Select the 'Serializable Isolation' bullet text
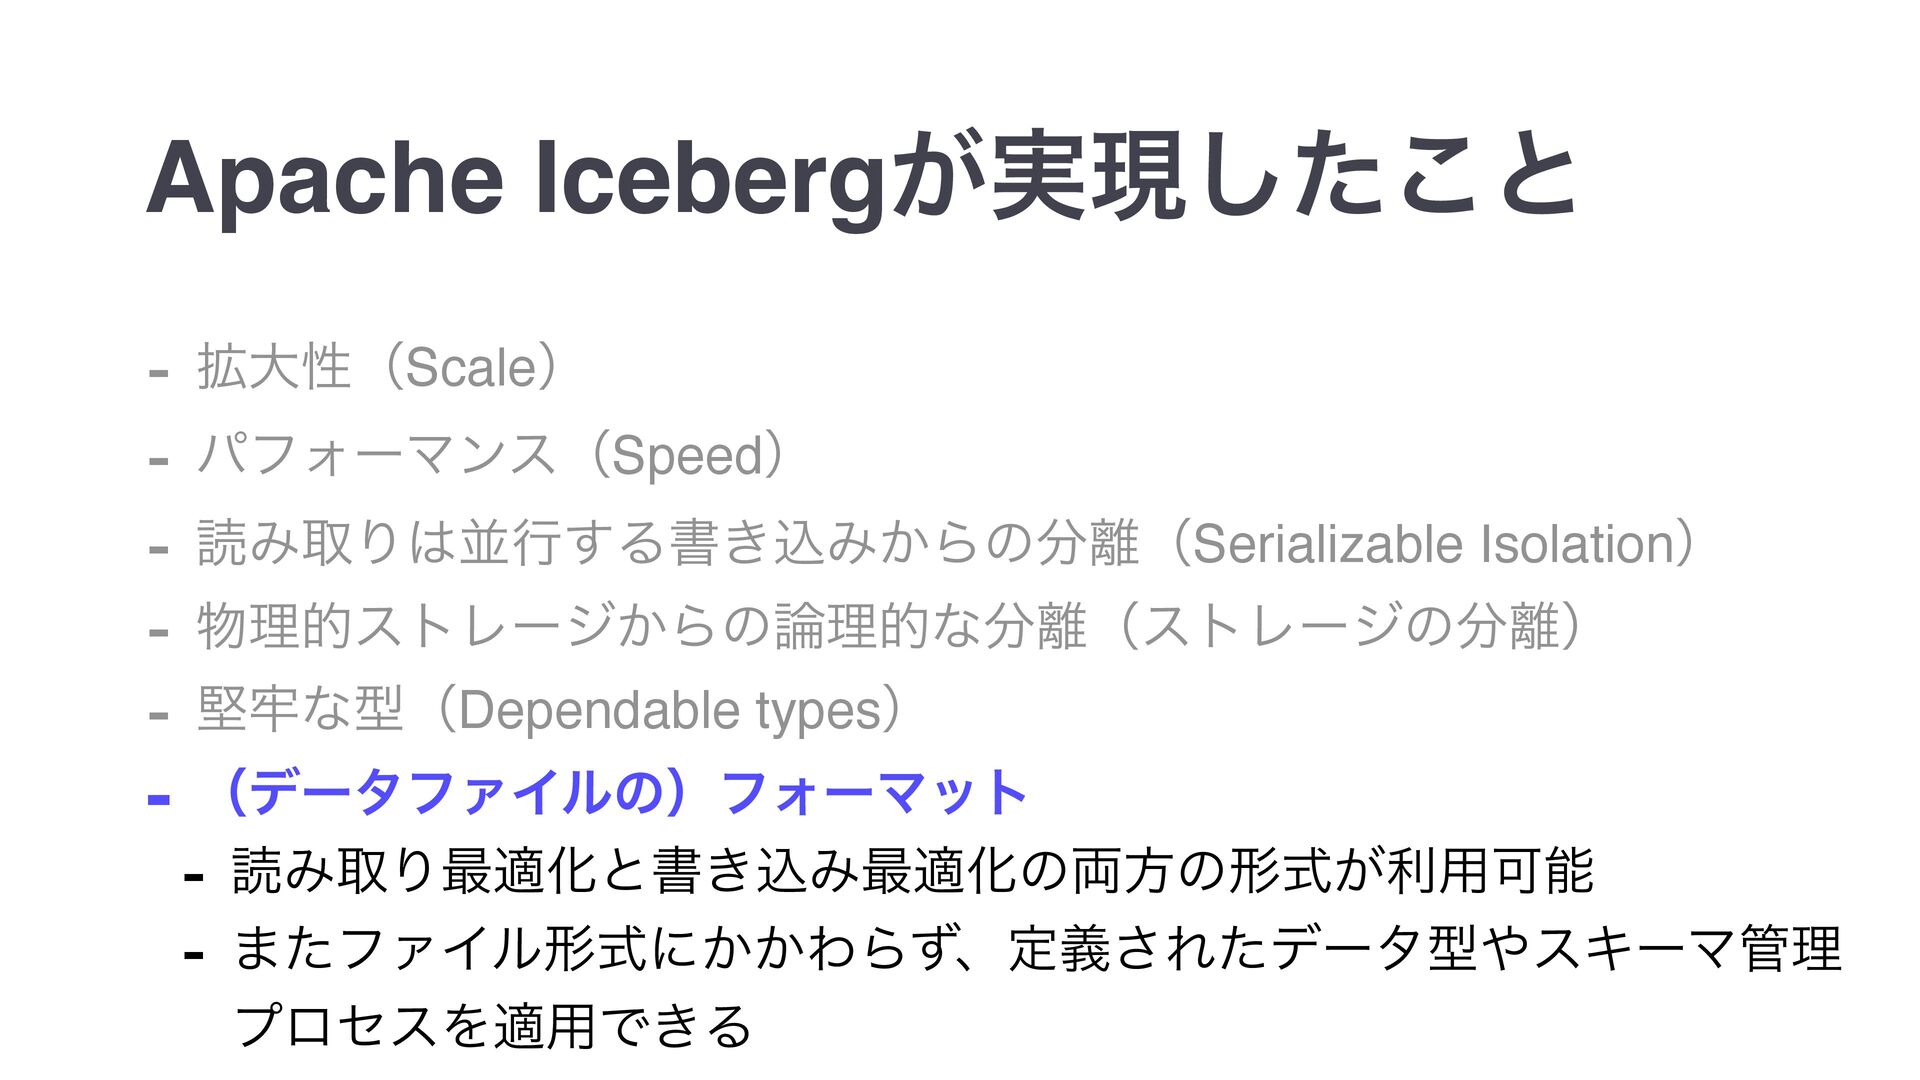 [1433, 543]
